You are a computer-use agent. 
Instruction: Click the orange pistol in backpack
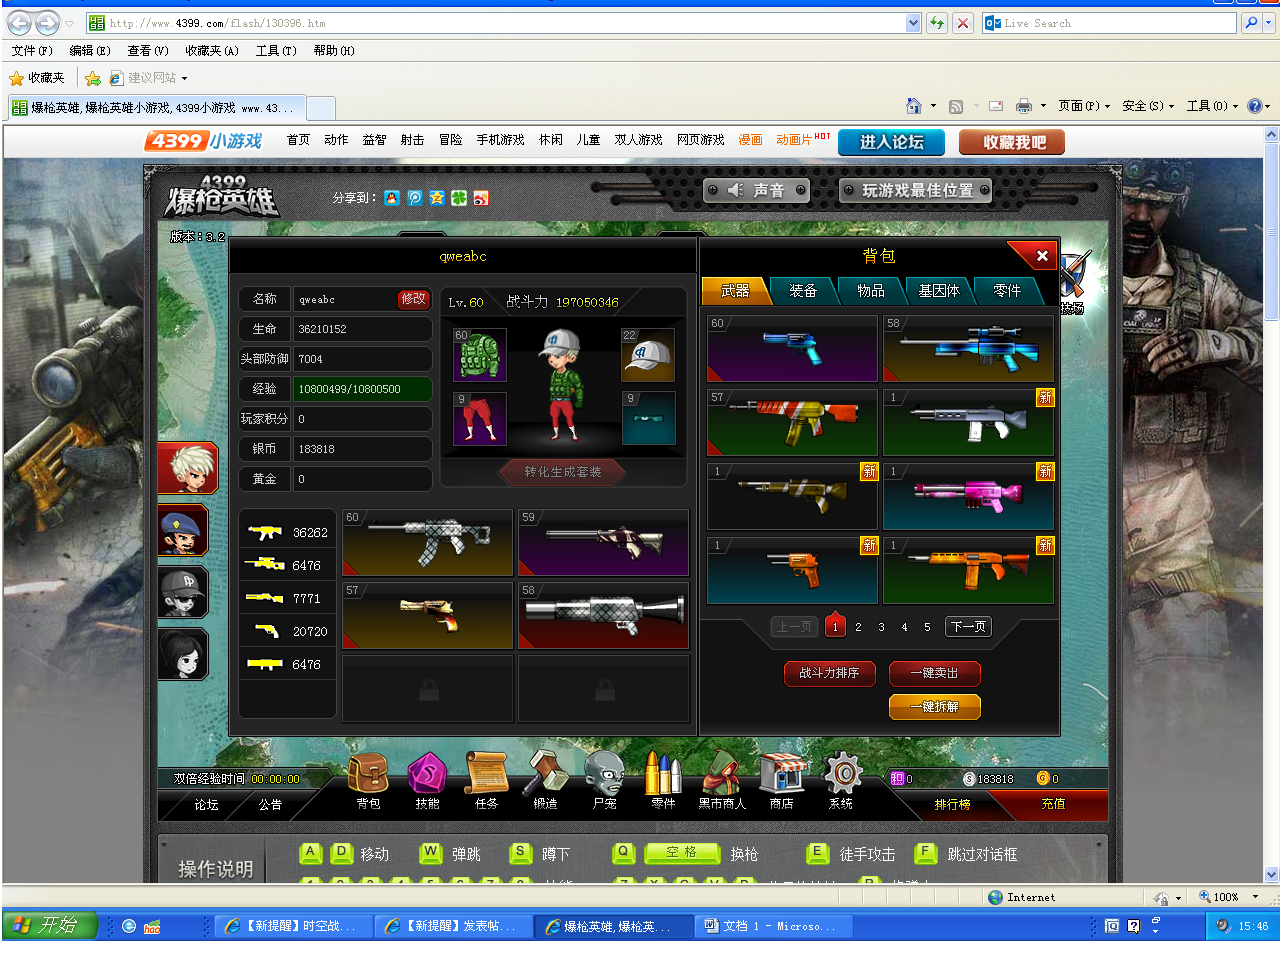tap(792, 571)
